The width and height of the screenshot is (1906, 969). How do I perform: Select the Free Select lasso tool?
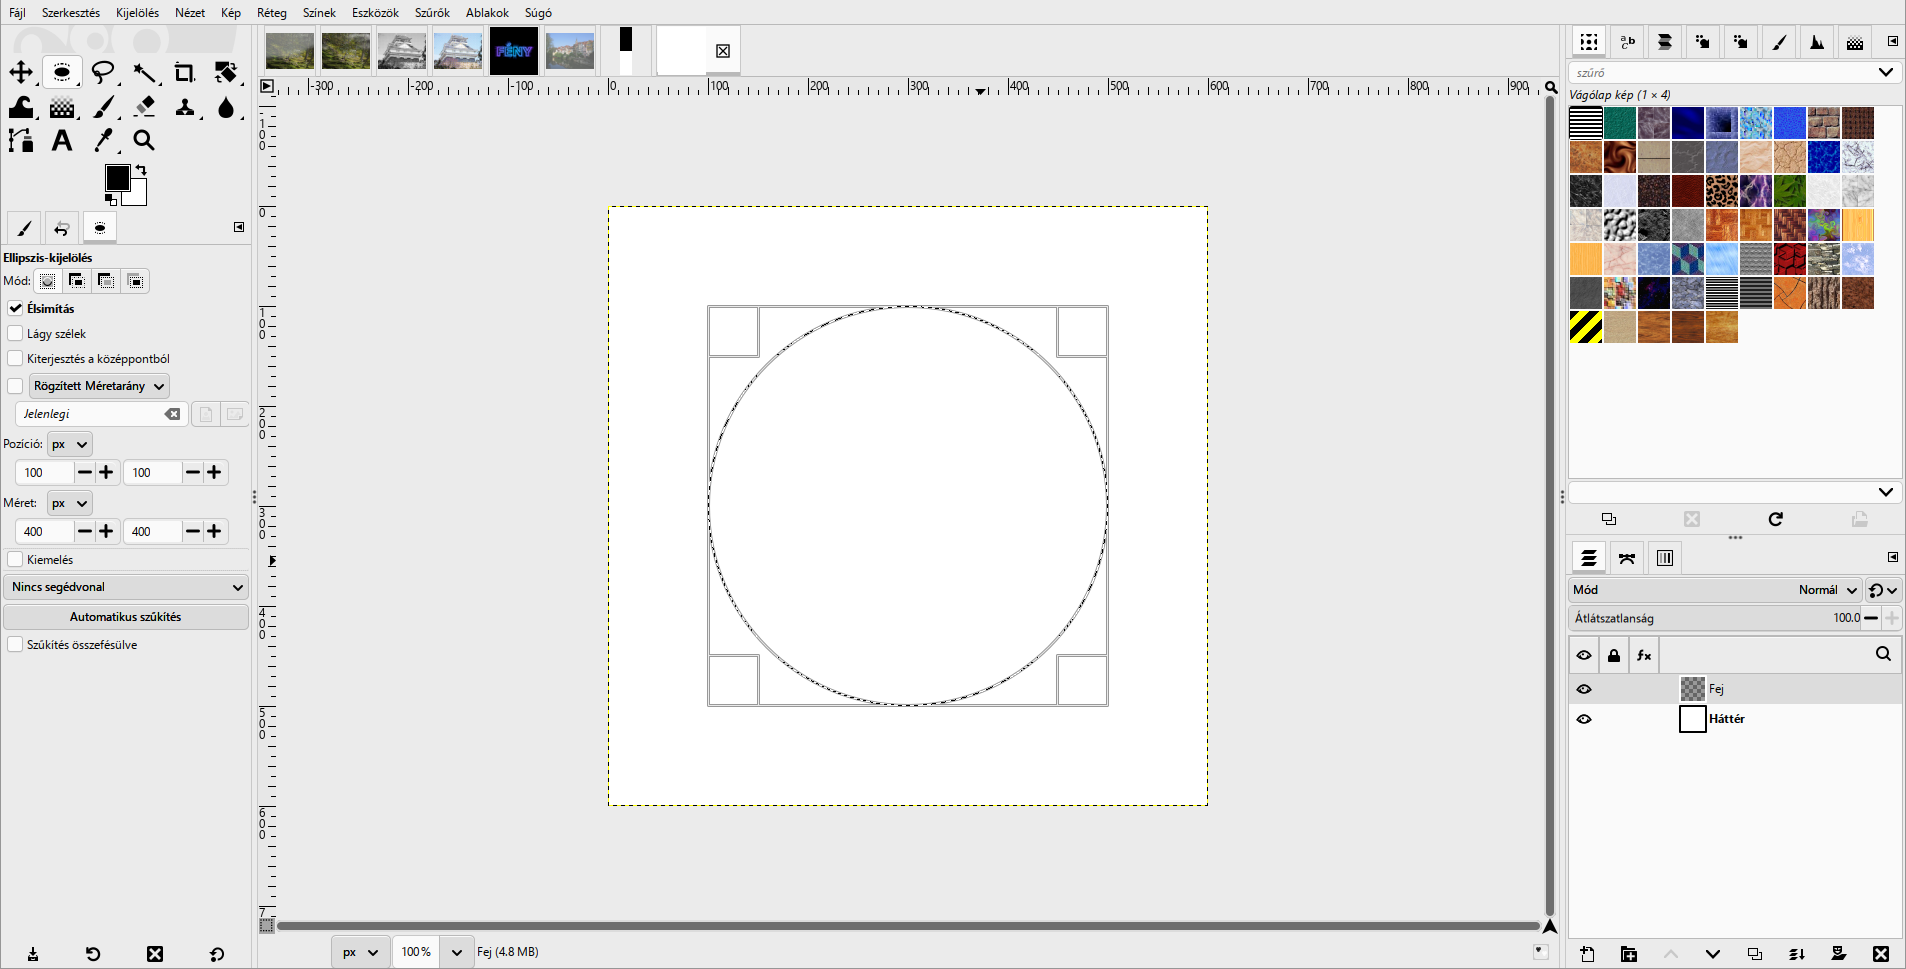pos(103,72)
